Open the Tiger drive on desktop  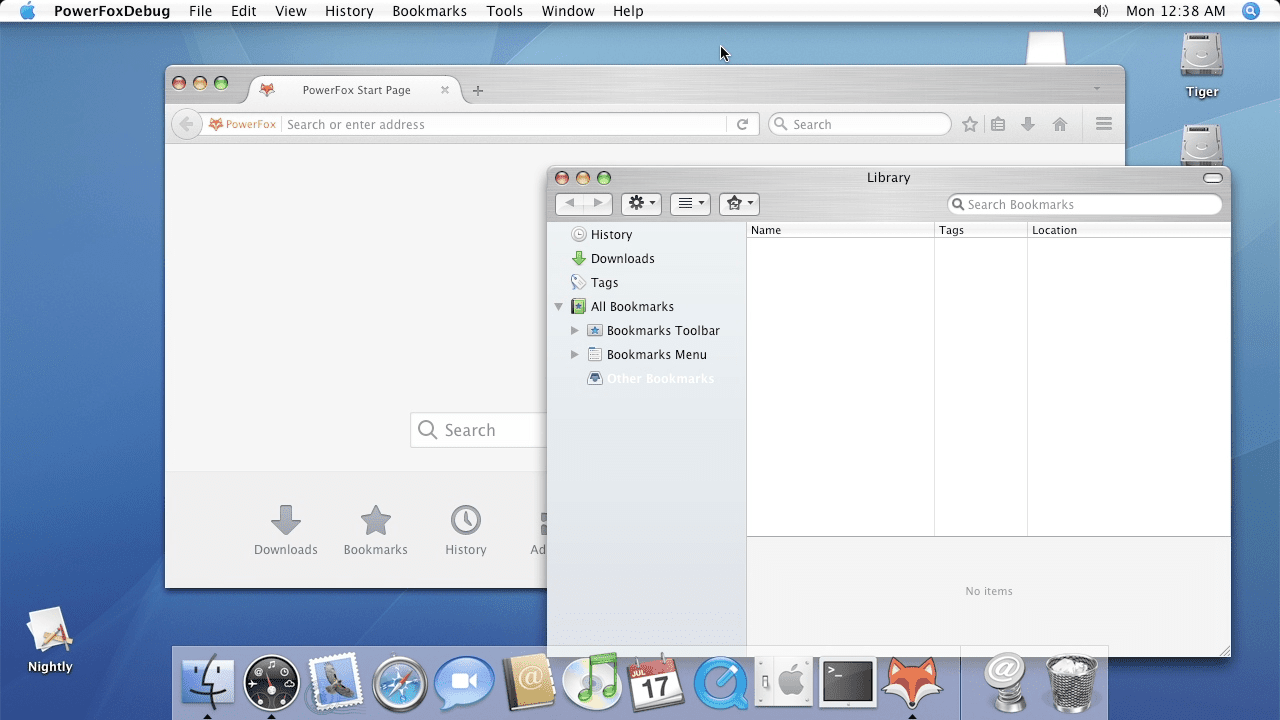click(1202, 66)
